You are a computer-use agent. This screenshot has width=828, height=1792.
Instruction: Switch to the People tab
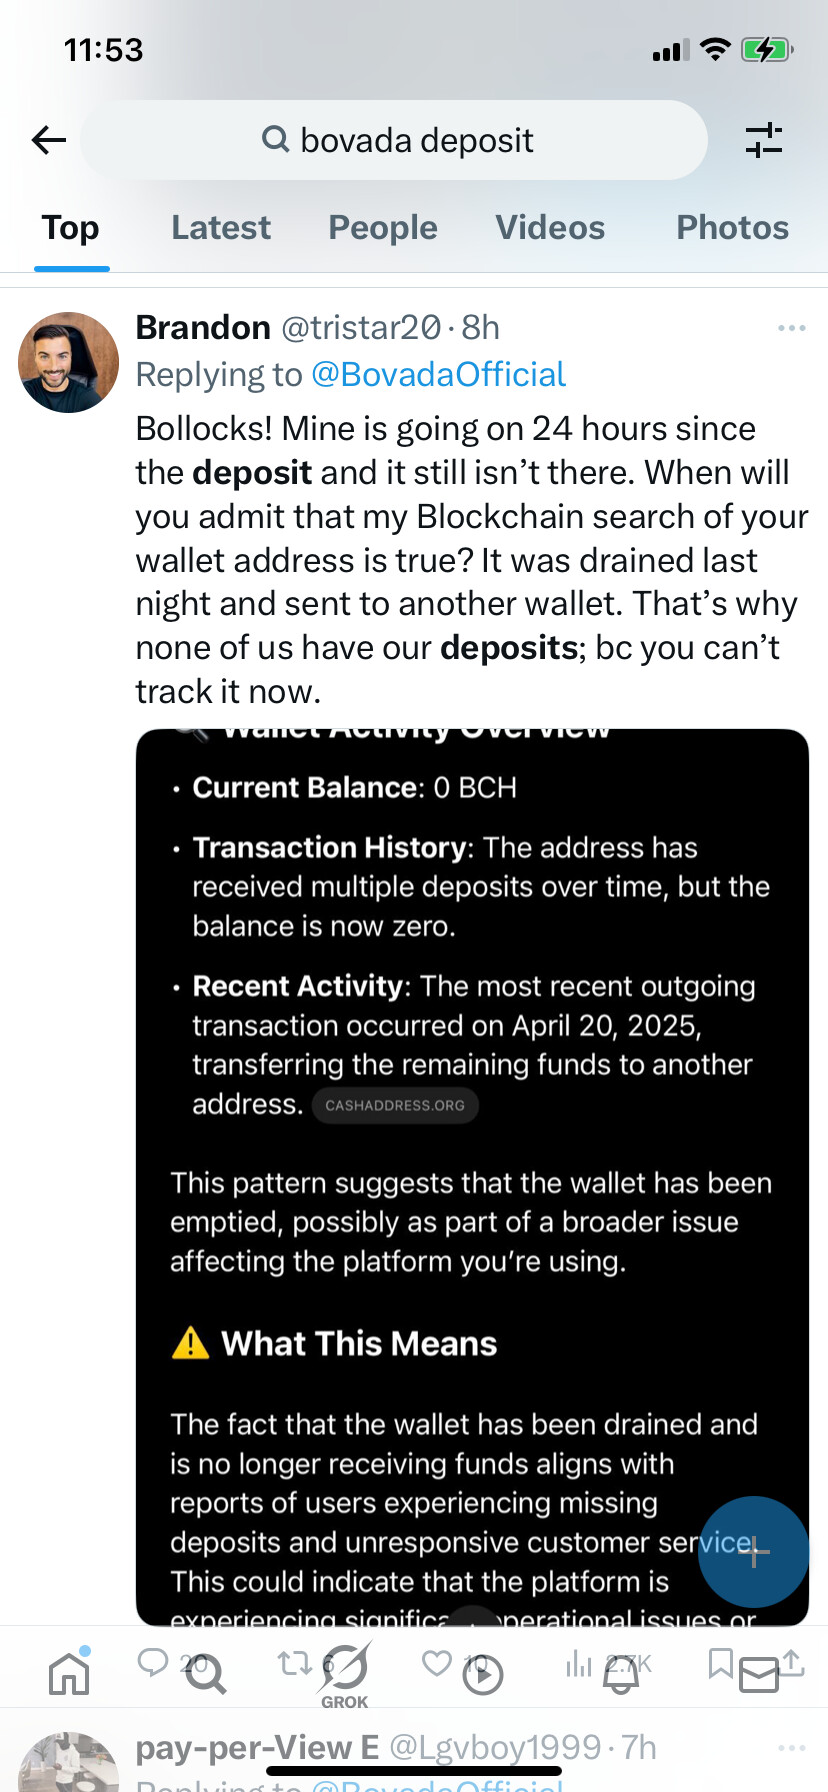[x=383, y=228]
